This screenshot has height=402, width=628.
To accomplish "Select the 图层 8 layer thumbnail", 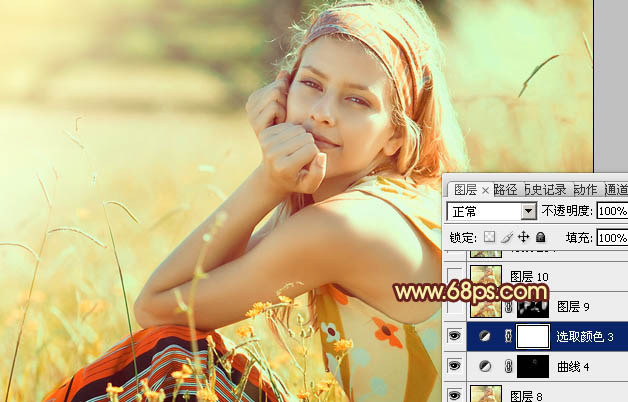I will [x=486, y=394].
